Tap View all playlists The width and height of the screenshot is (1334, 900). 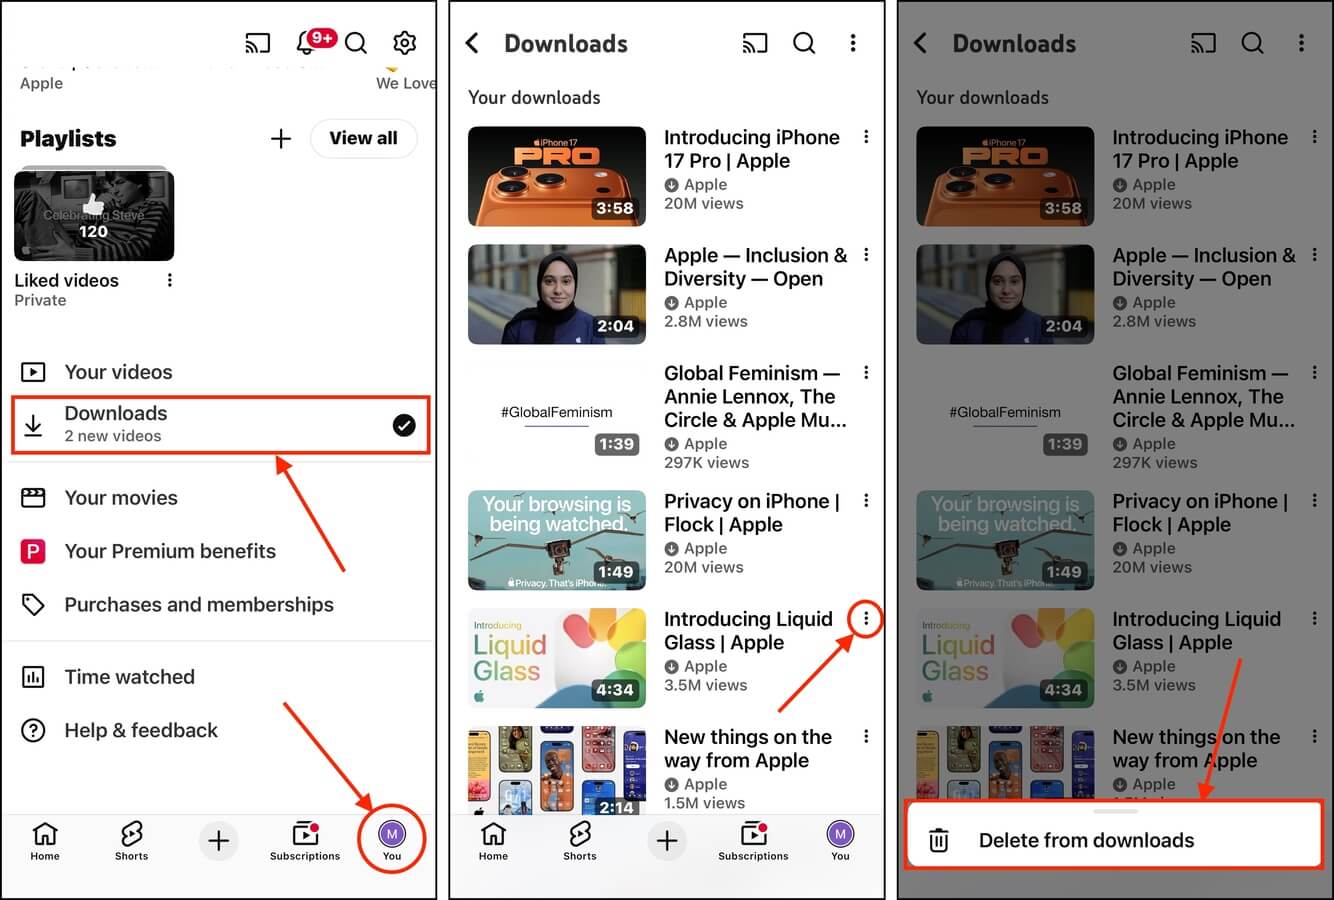363,138
